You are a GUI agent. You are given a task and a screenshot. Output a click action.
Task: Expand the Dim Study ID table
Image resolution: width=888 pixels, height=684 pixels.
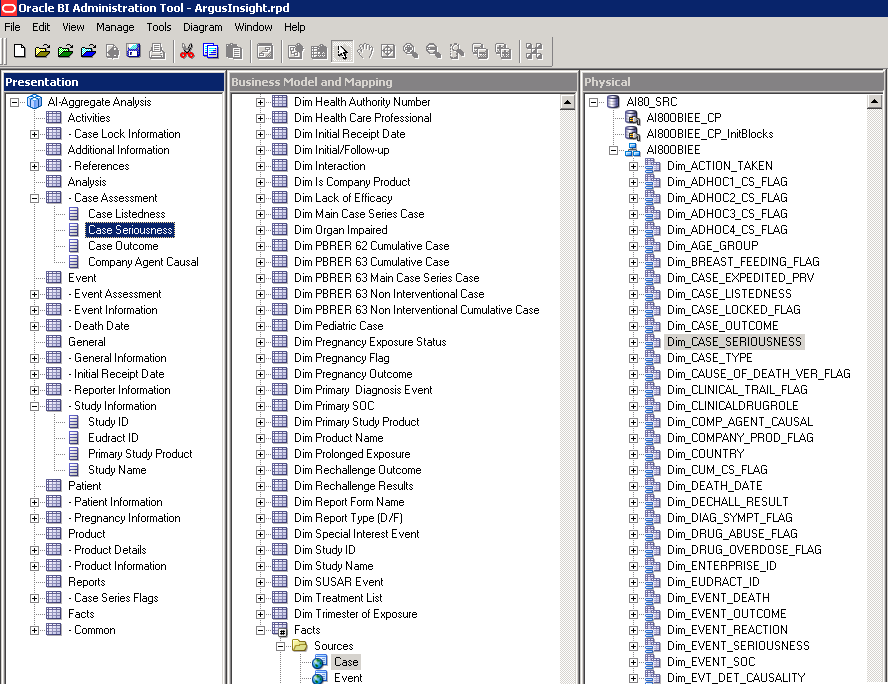point(260,550)
